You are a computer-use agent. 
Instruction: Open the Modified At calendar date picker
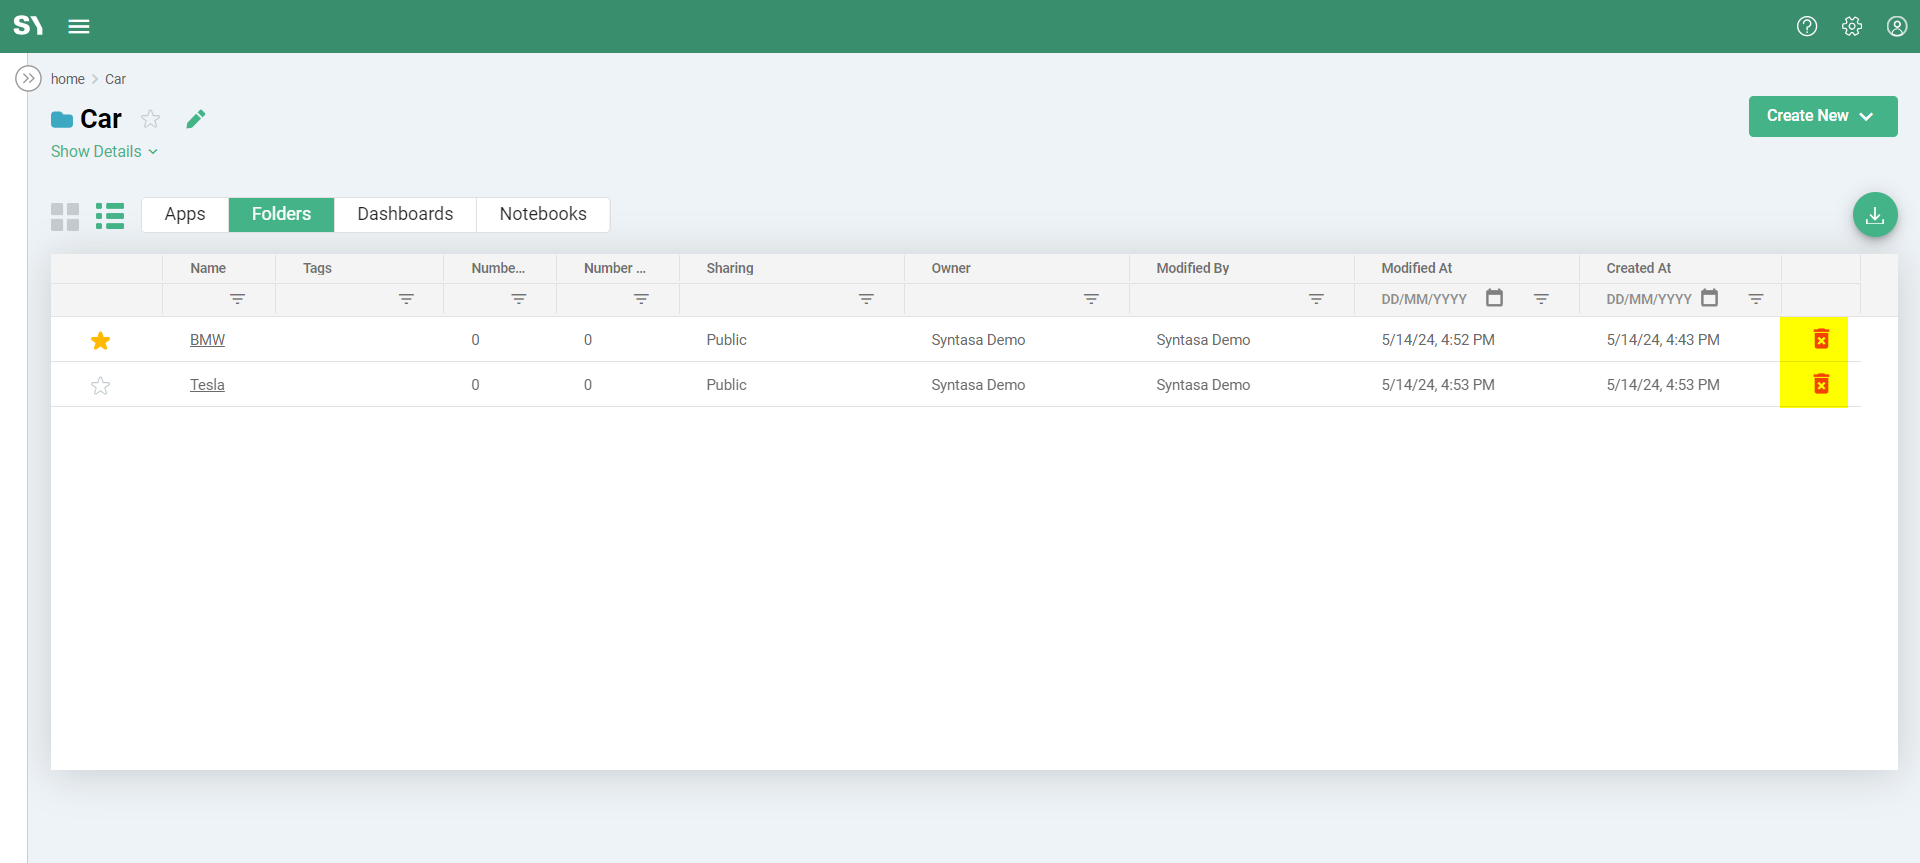pyautogui.click(x=1494, y=298)
